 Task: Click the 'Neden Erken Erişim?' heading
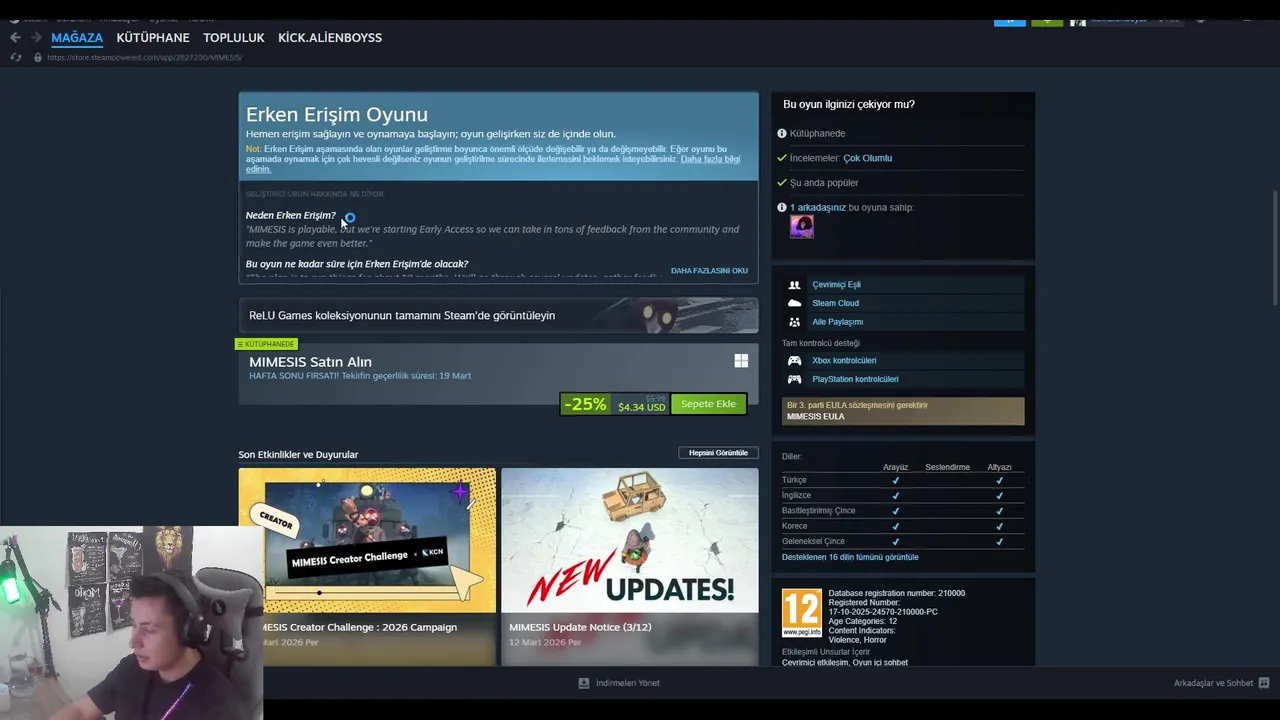coord(291,215)
